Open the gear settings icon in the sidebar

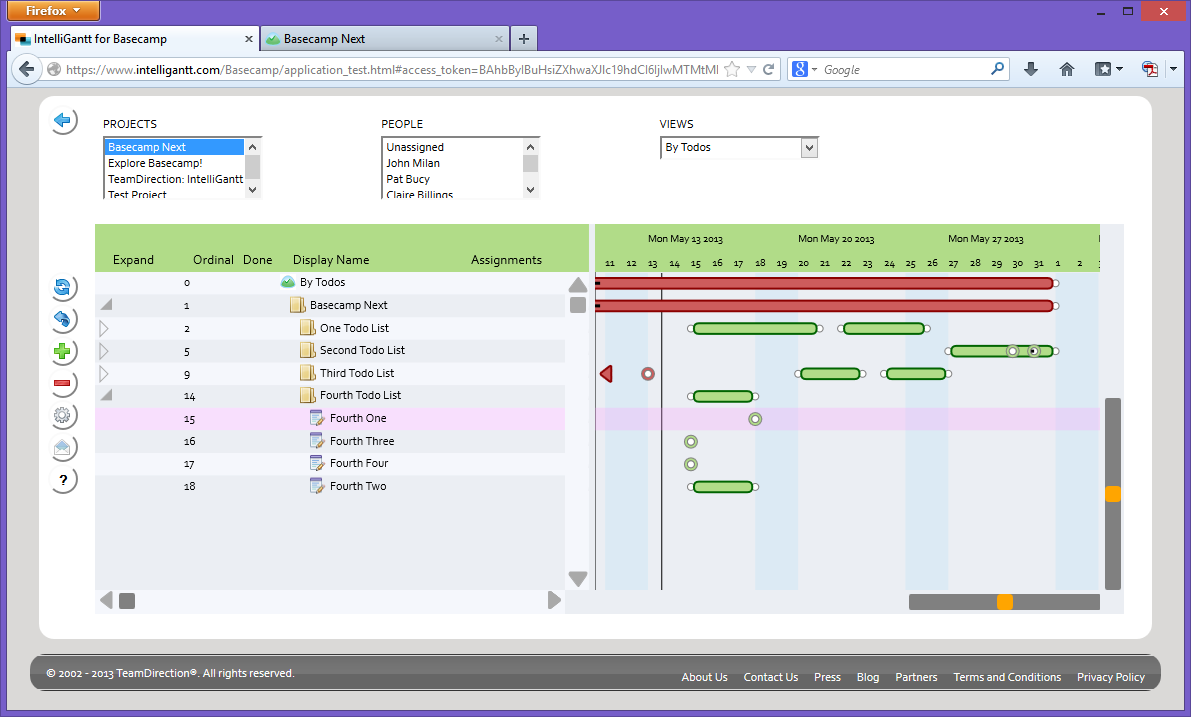(x=63, y=415)
